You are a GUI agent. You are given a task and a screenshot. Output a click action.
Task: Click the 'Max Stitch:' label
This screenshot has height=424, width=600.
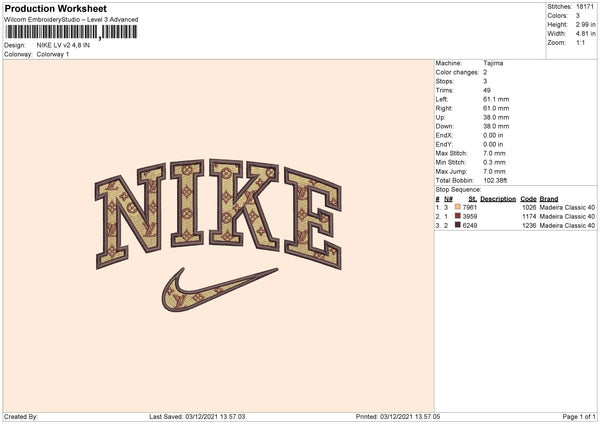pos(452,153)
